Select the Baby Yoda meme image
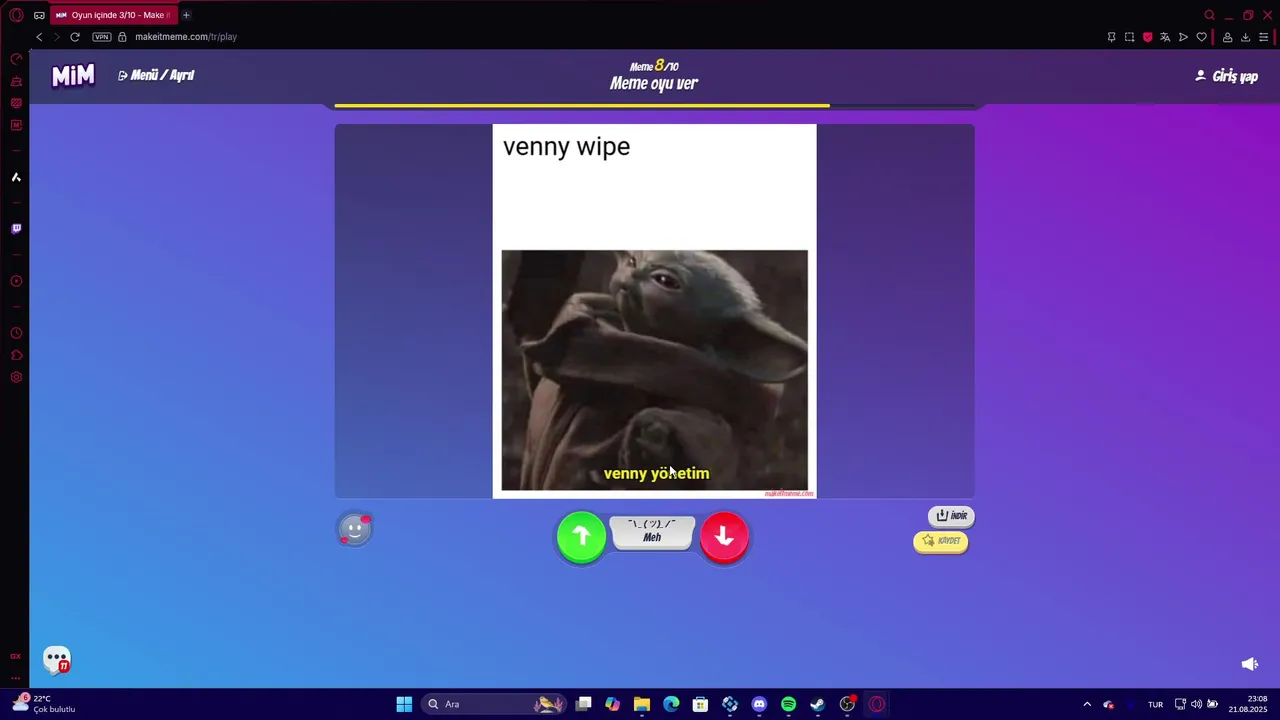The width and height of the screenshot is (1280, 720). click(654, 370)
